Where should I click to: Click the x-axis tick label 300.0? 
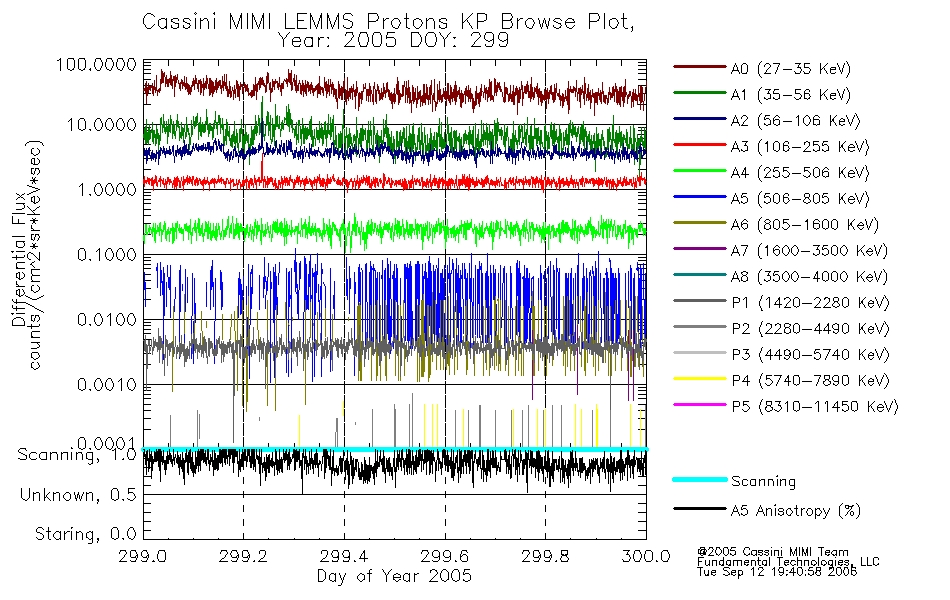tap(646, 556)
